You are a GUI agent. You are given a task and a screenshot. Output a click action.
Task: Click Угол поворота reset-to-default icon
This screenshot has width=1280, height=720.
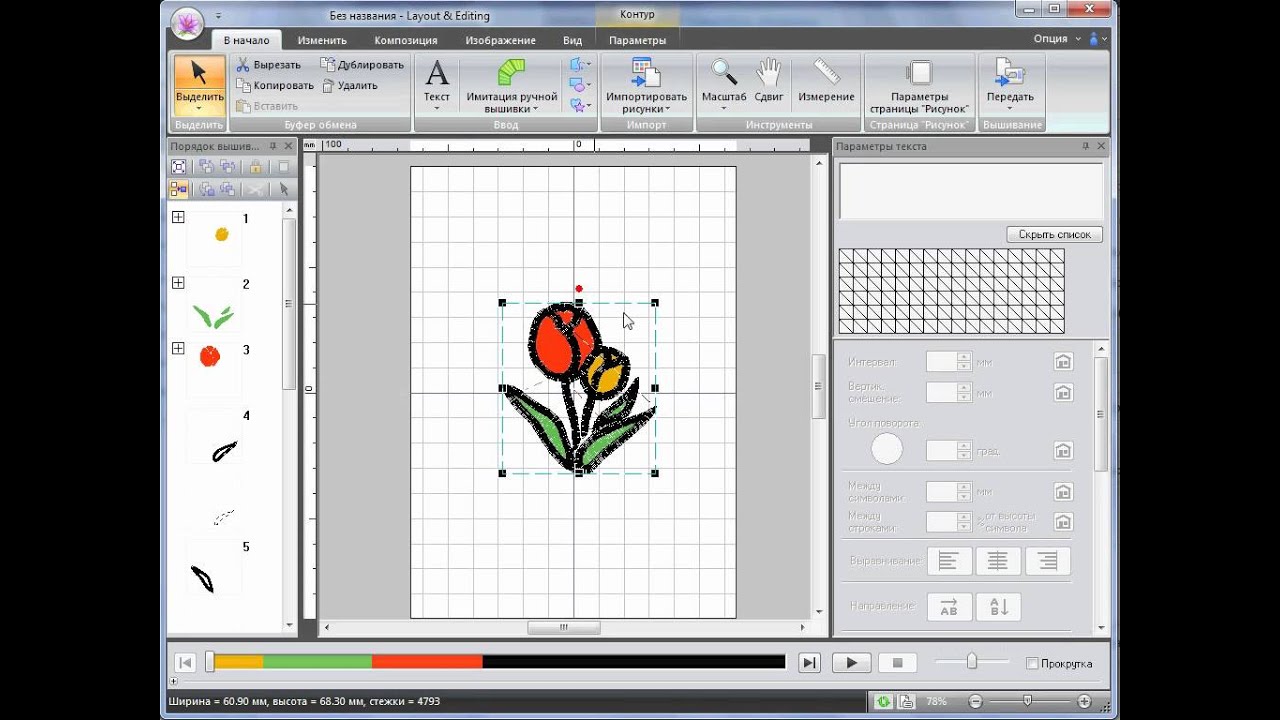[x=1063, y=451]
